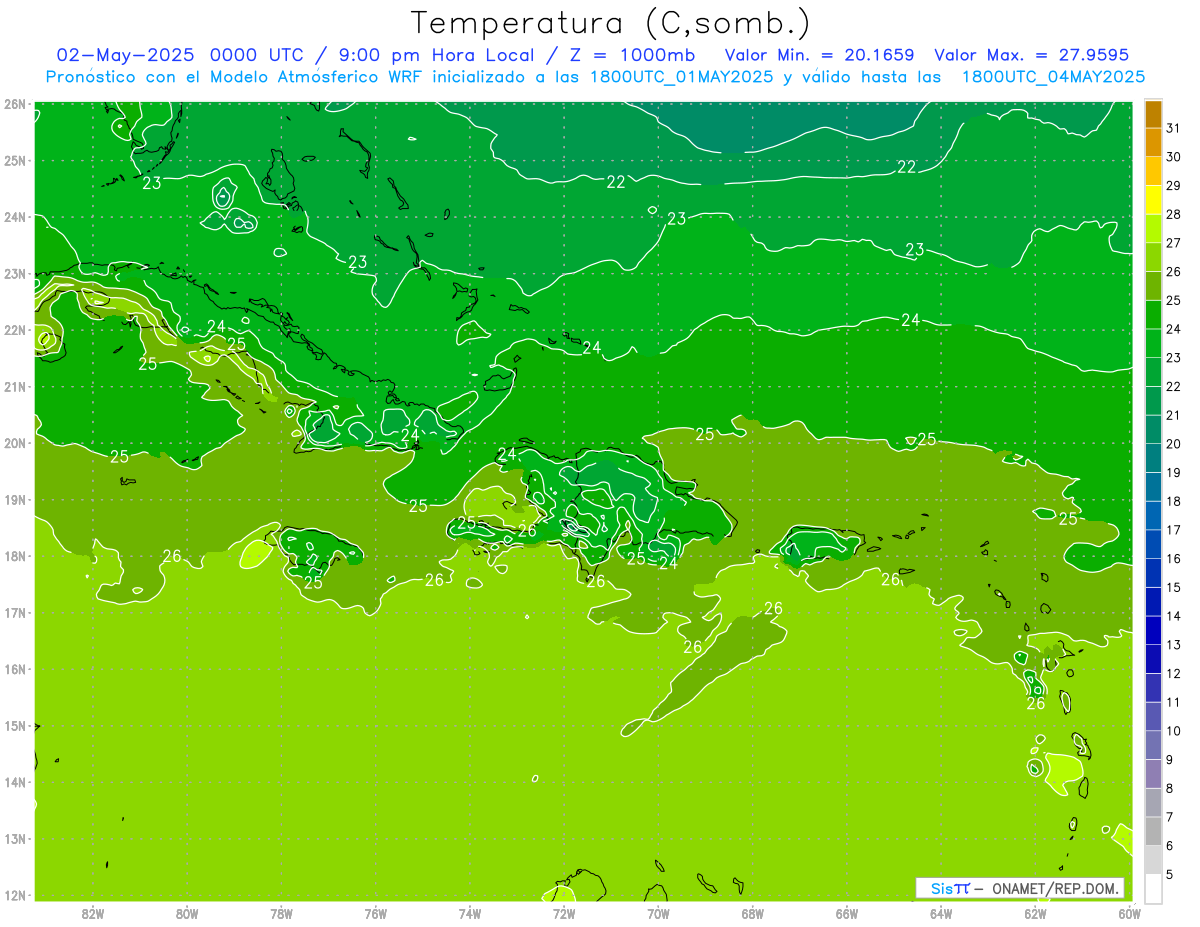Click the '22N' latitude axis label
Screen dimensions: 1200x927
[14, 330]
